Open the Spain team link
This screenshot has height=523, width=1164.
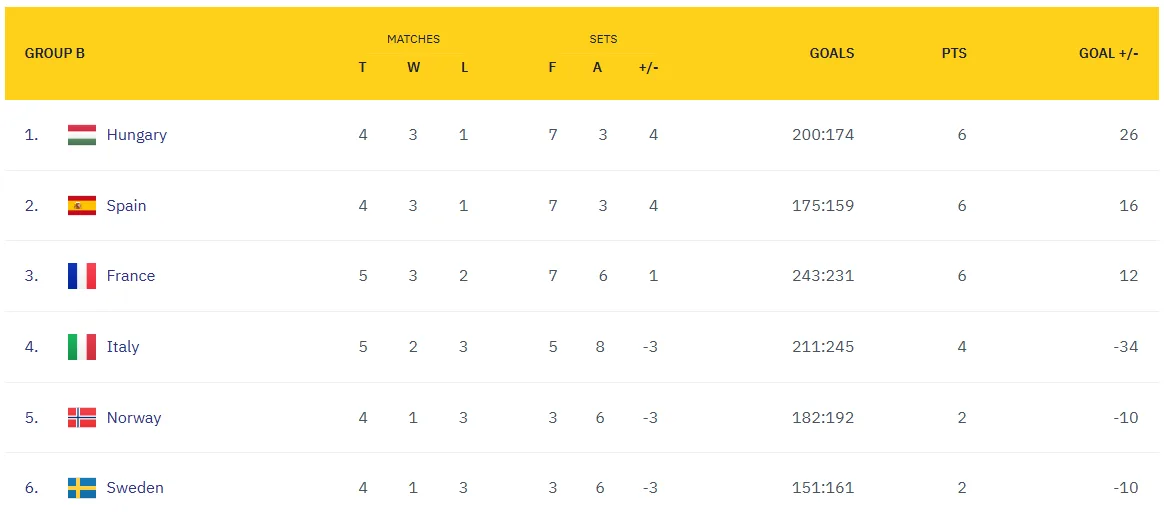127,206
